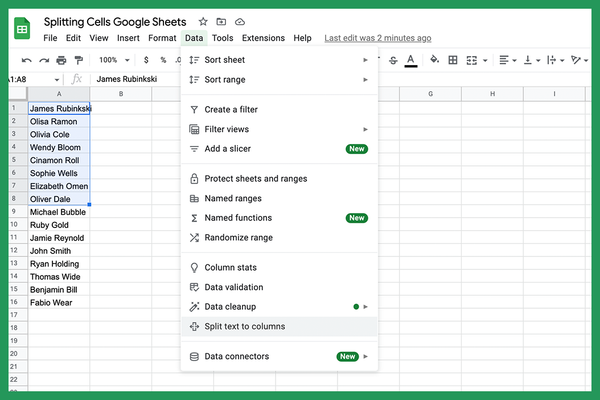The height and width of the screenshot is (400, 600).
Task: Toggle strikethrough formatting
Action: [393, 60]
